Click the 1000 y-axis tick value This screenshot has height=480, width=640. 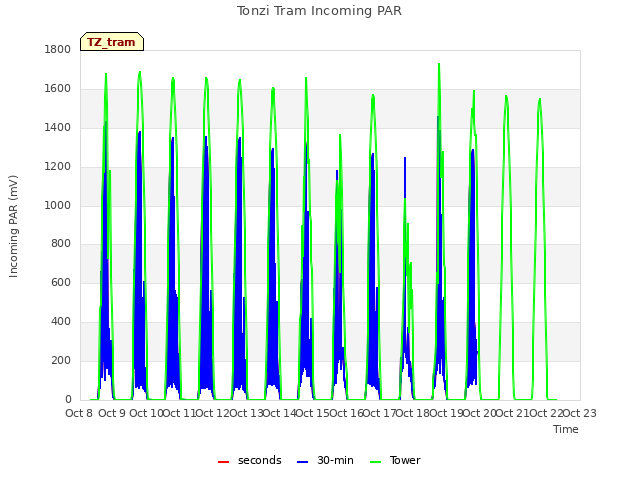[x=58, y=205]
